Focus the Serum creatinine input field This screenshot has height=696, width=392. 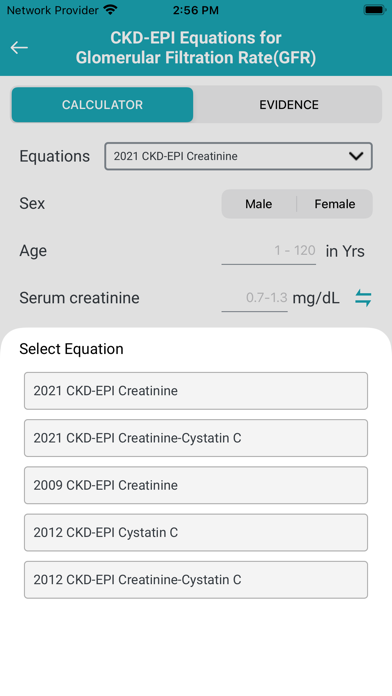[254, 298]
